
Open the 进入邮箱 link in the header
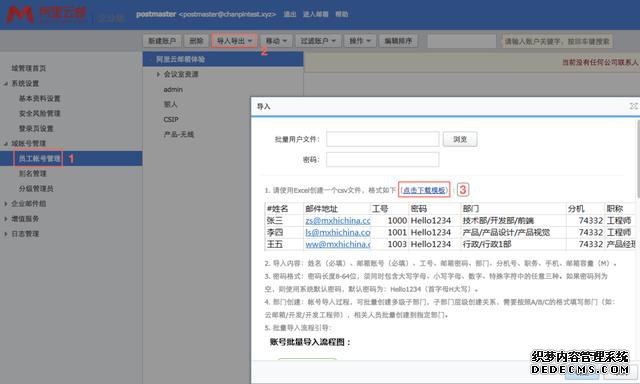(315, 14)
